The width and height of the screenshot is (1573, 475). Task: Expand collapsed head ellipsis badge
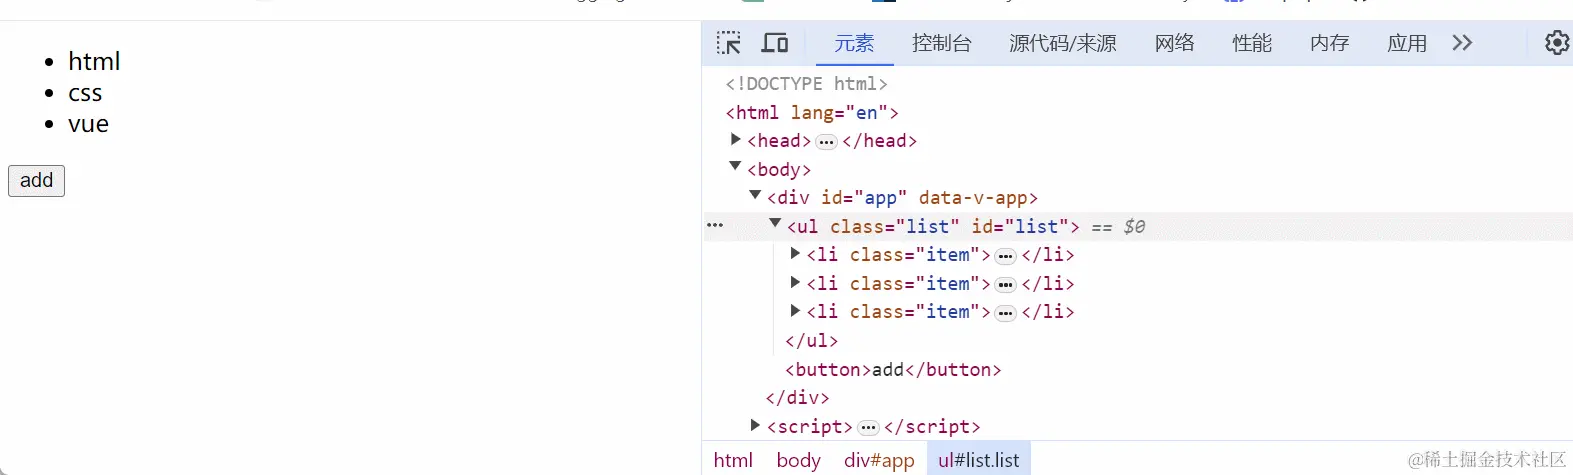tap(827, 142)
